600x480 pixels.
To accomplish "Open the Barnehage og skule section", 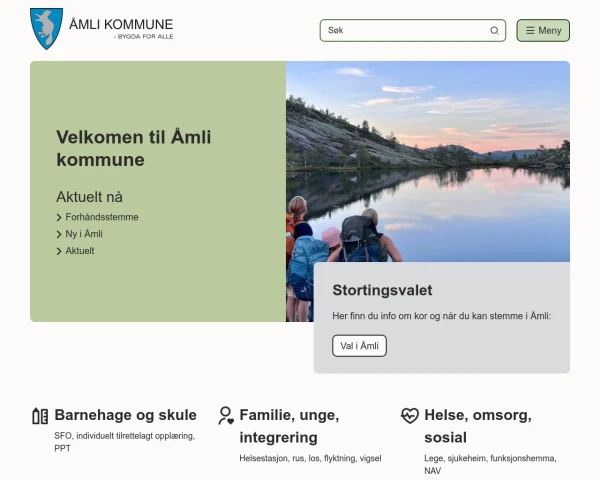I will point(125,415).
